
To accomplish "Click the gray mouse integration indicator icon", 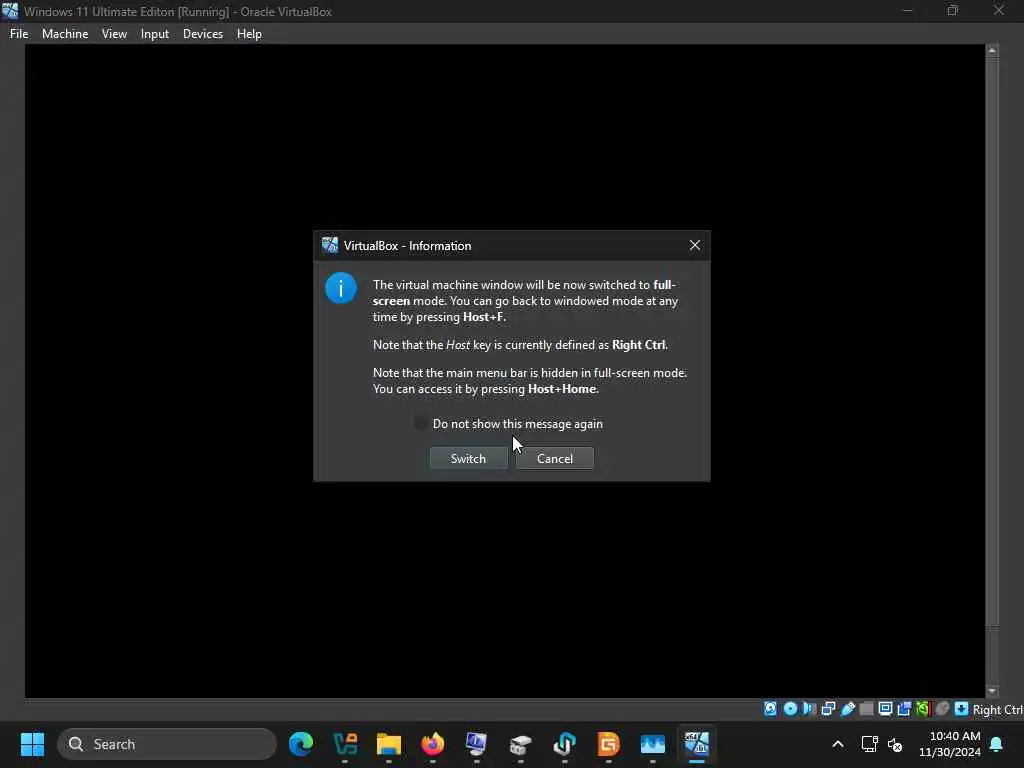I will [942, 709].
